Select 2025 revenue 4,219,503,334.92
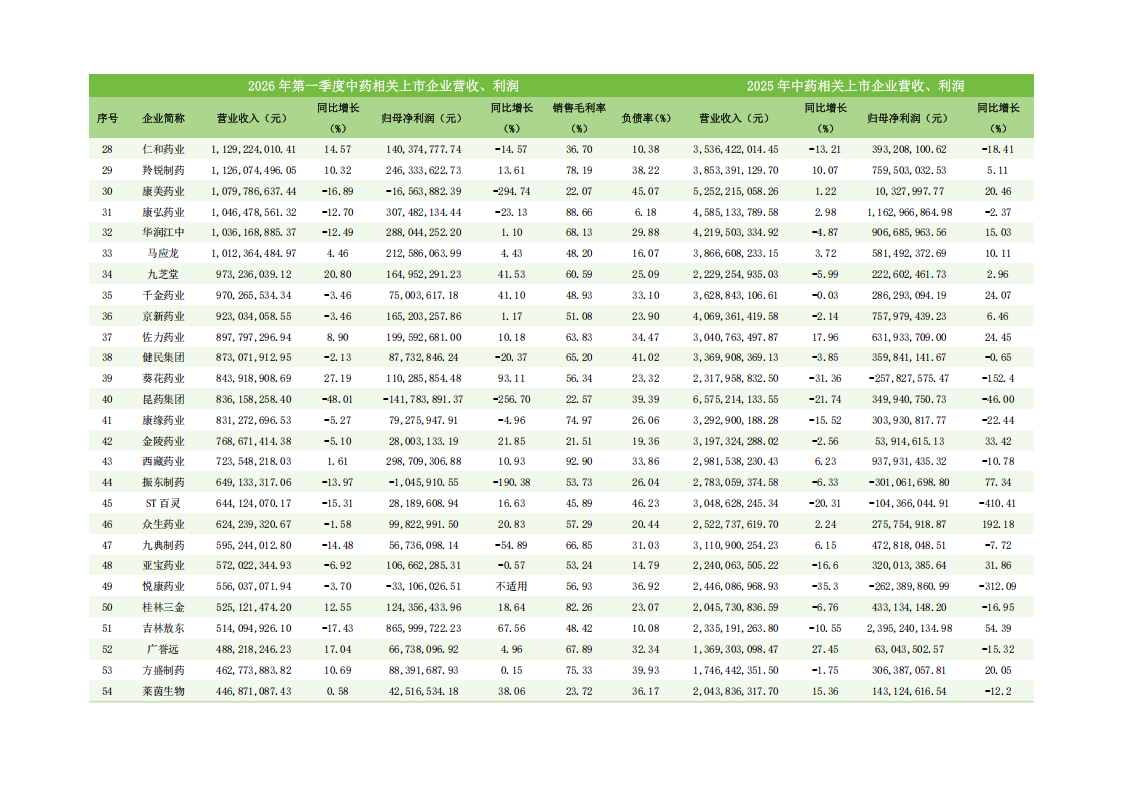Image resolution: width=1123 pixels, height=794 pixels. (736, 233)
